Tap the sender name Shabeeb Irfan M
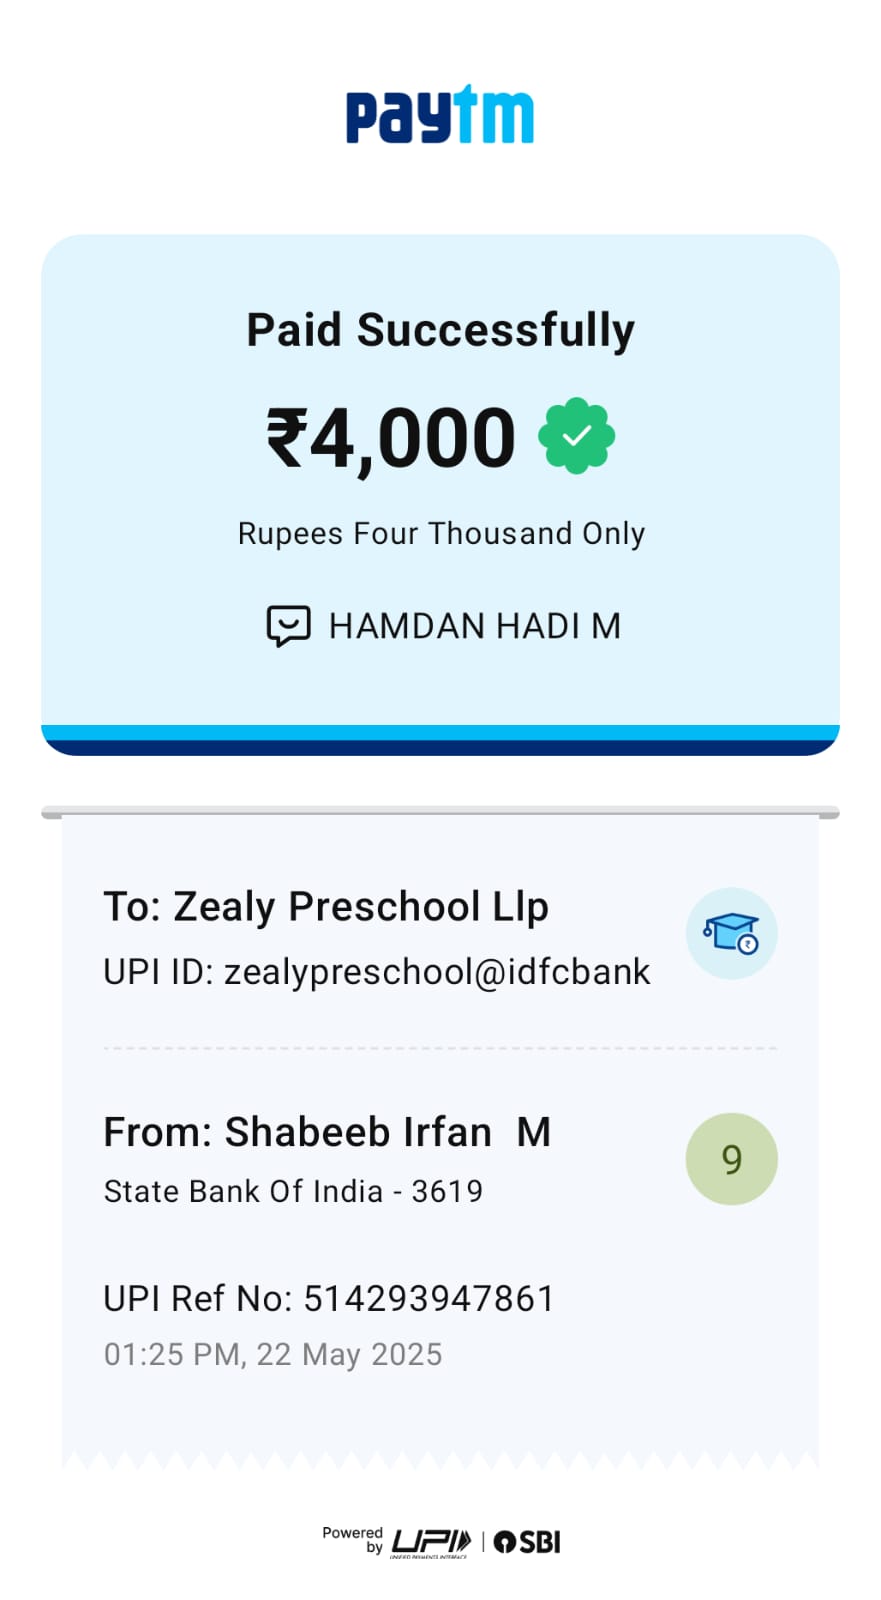 (327, 1133)
